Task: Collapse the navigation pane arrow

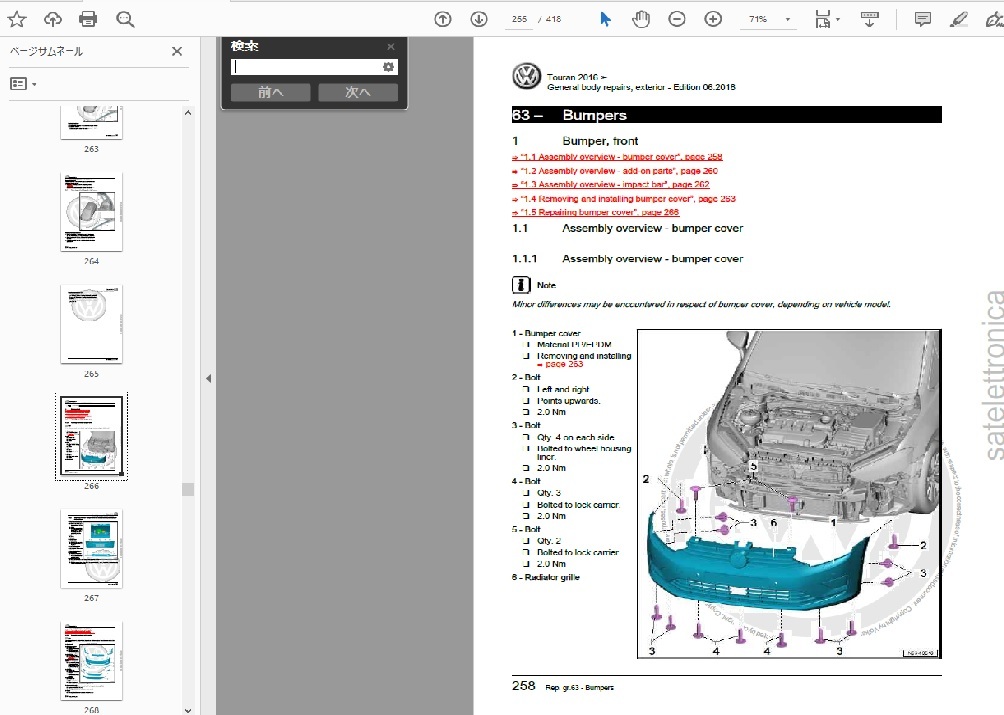Action: (208, 378)
